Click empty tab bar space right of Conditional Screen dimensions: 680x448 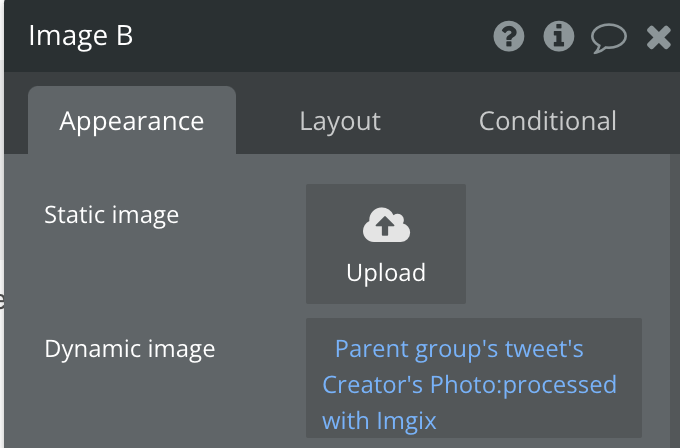coord(650,121)
